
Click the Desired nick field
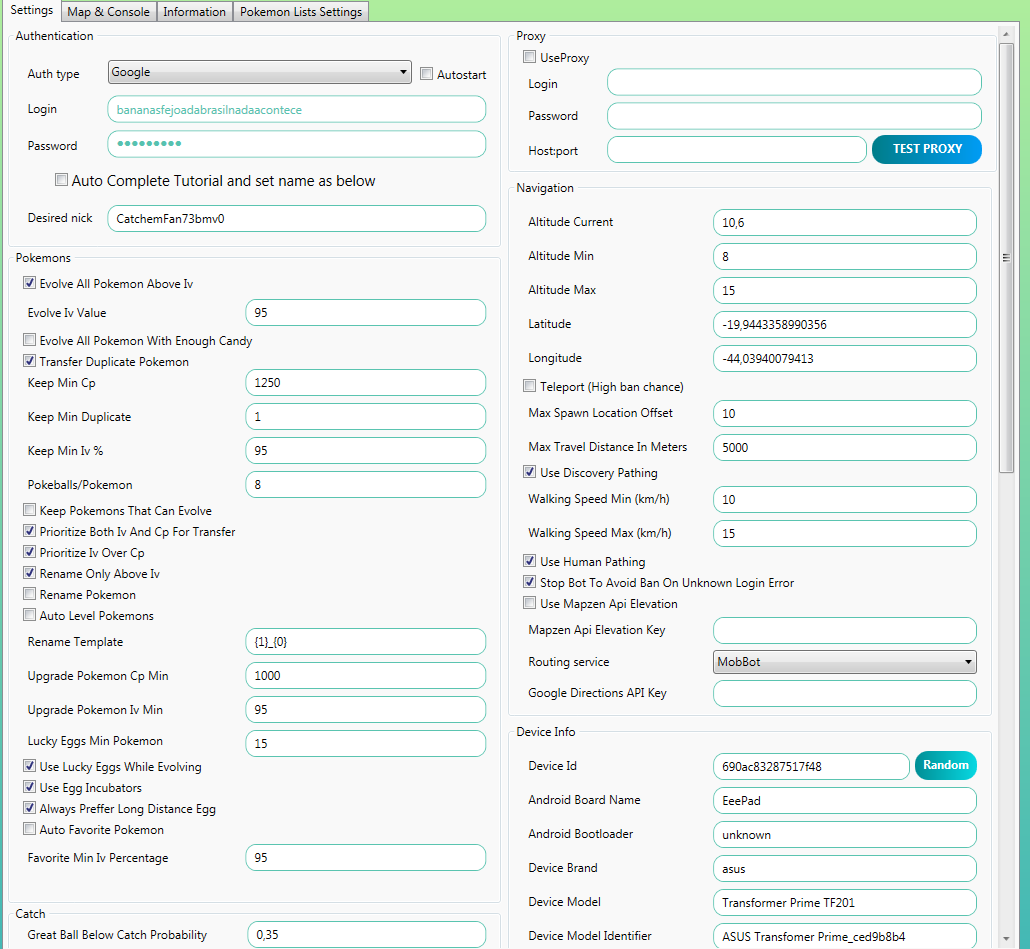click(296, 218)
